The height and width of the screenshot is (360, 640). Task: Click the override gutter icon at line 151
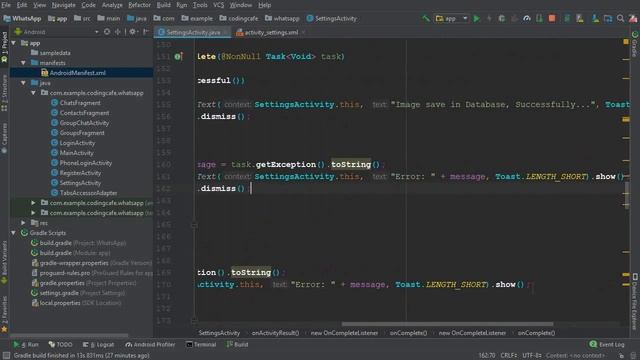(178, 56)
